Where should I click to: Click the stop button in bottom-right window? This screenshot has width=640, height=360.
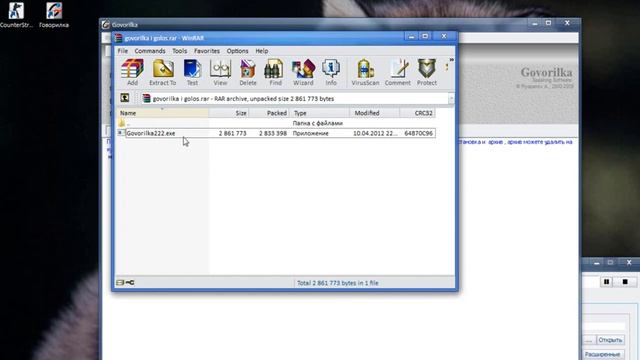click(625, 282)
